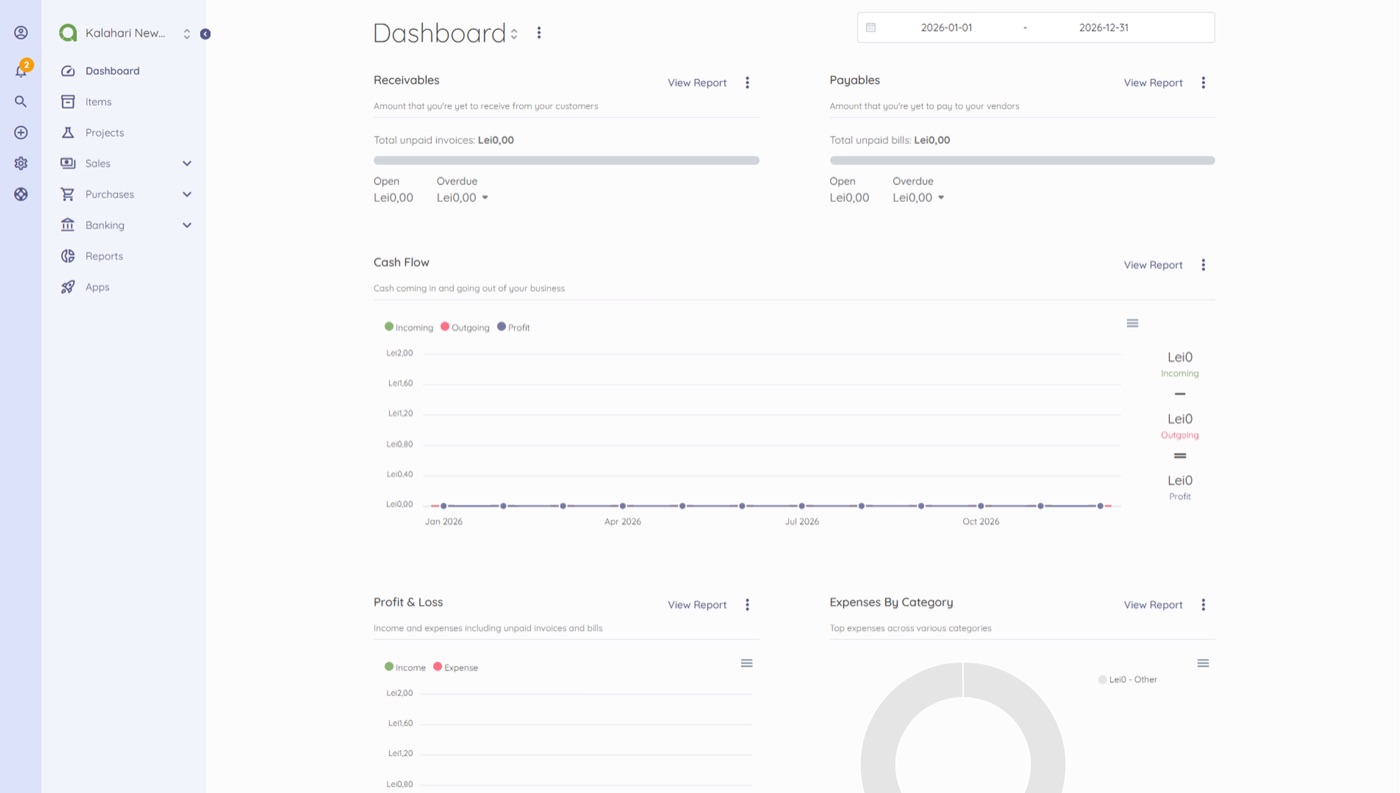Screen dimensions: 1400x793
Task: Open Dashboard title three-dot menu
Action: pos(539,33)
